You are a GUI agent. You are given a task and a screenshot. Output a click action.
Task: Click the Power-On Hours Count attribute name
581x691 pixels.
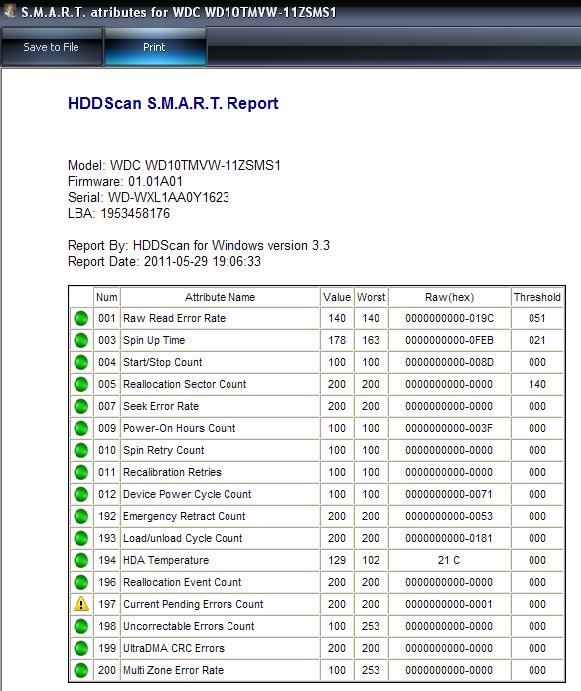point(179,428)
